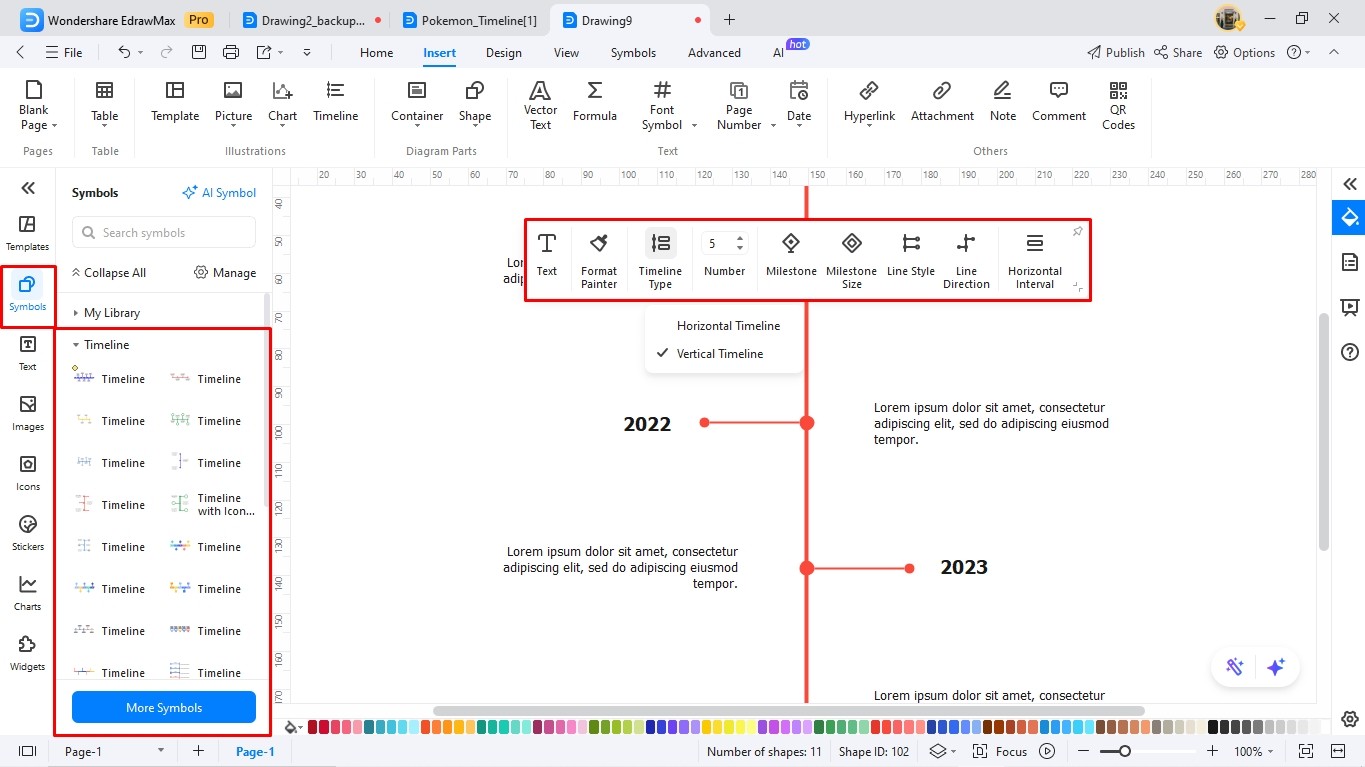Open Milestone Size option
The height and width of the screenshot is (767, 1365).
point(851,260)
